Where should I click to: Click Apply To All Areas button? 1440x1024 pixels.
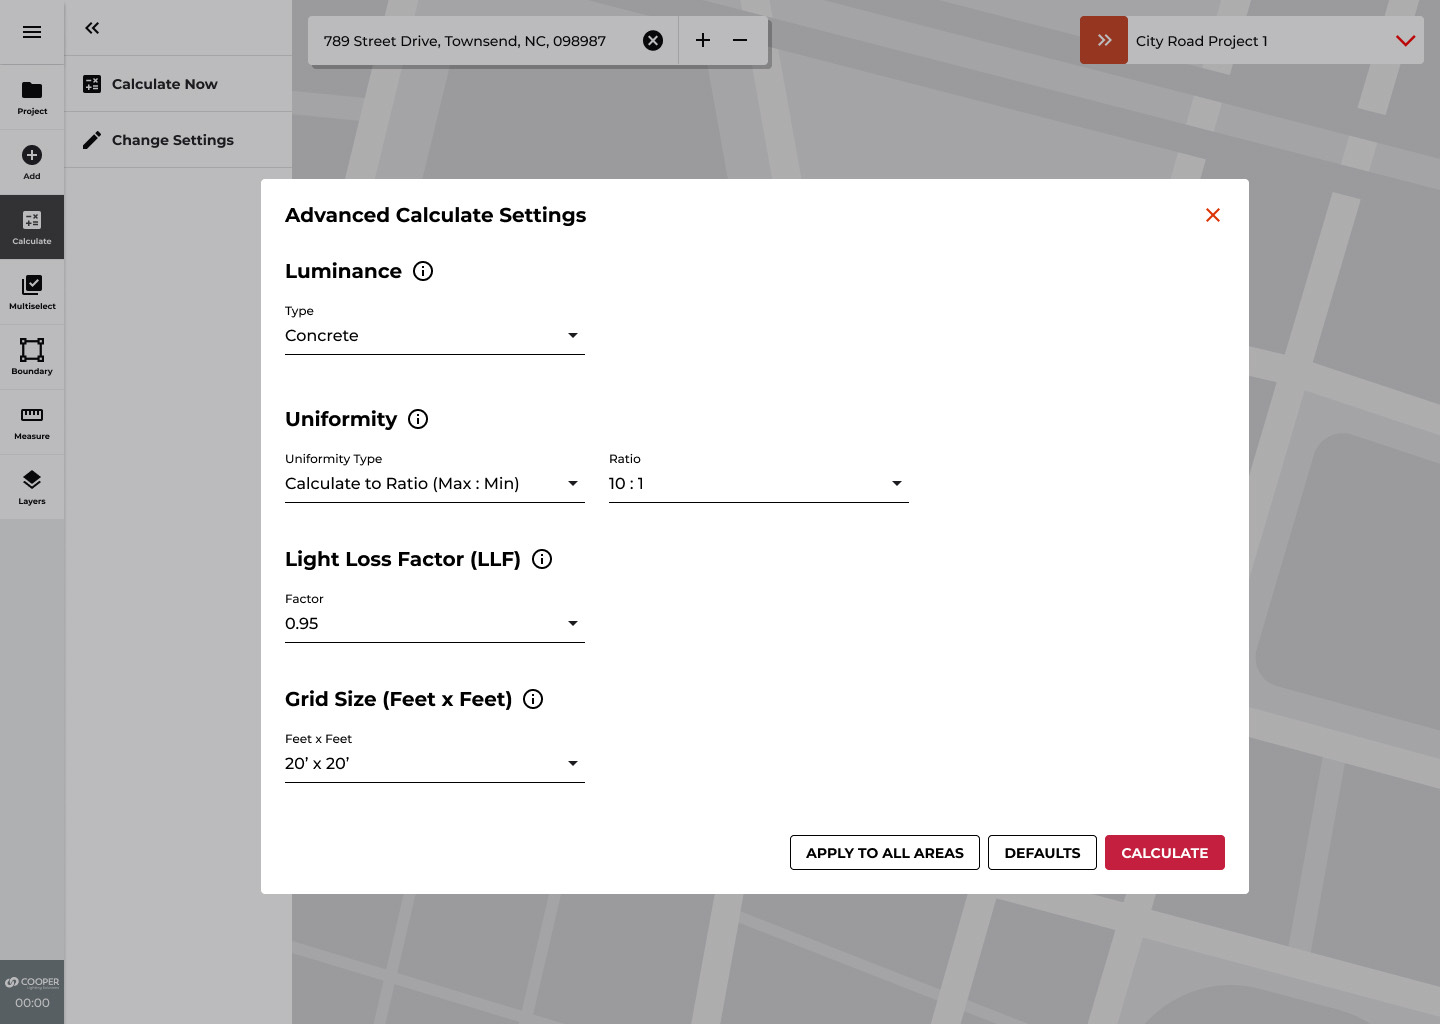(x=885, y=853)
